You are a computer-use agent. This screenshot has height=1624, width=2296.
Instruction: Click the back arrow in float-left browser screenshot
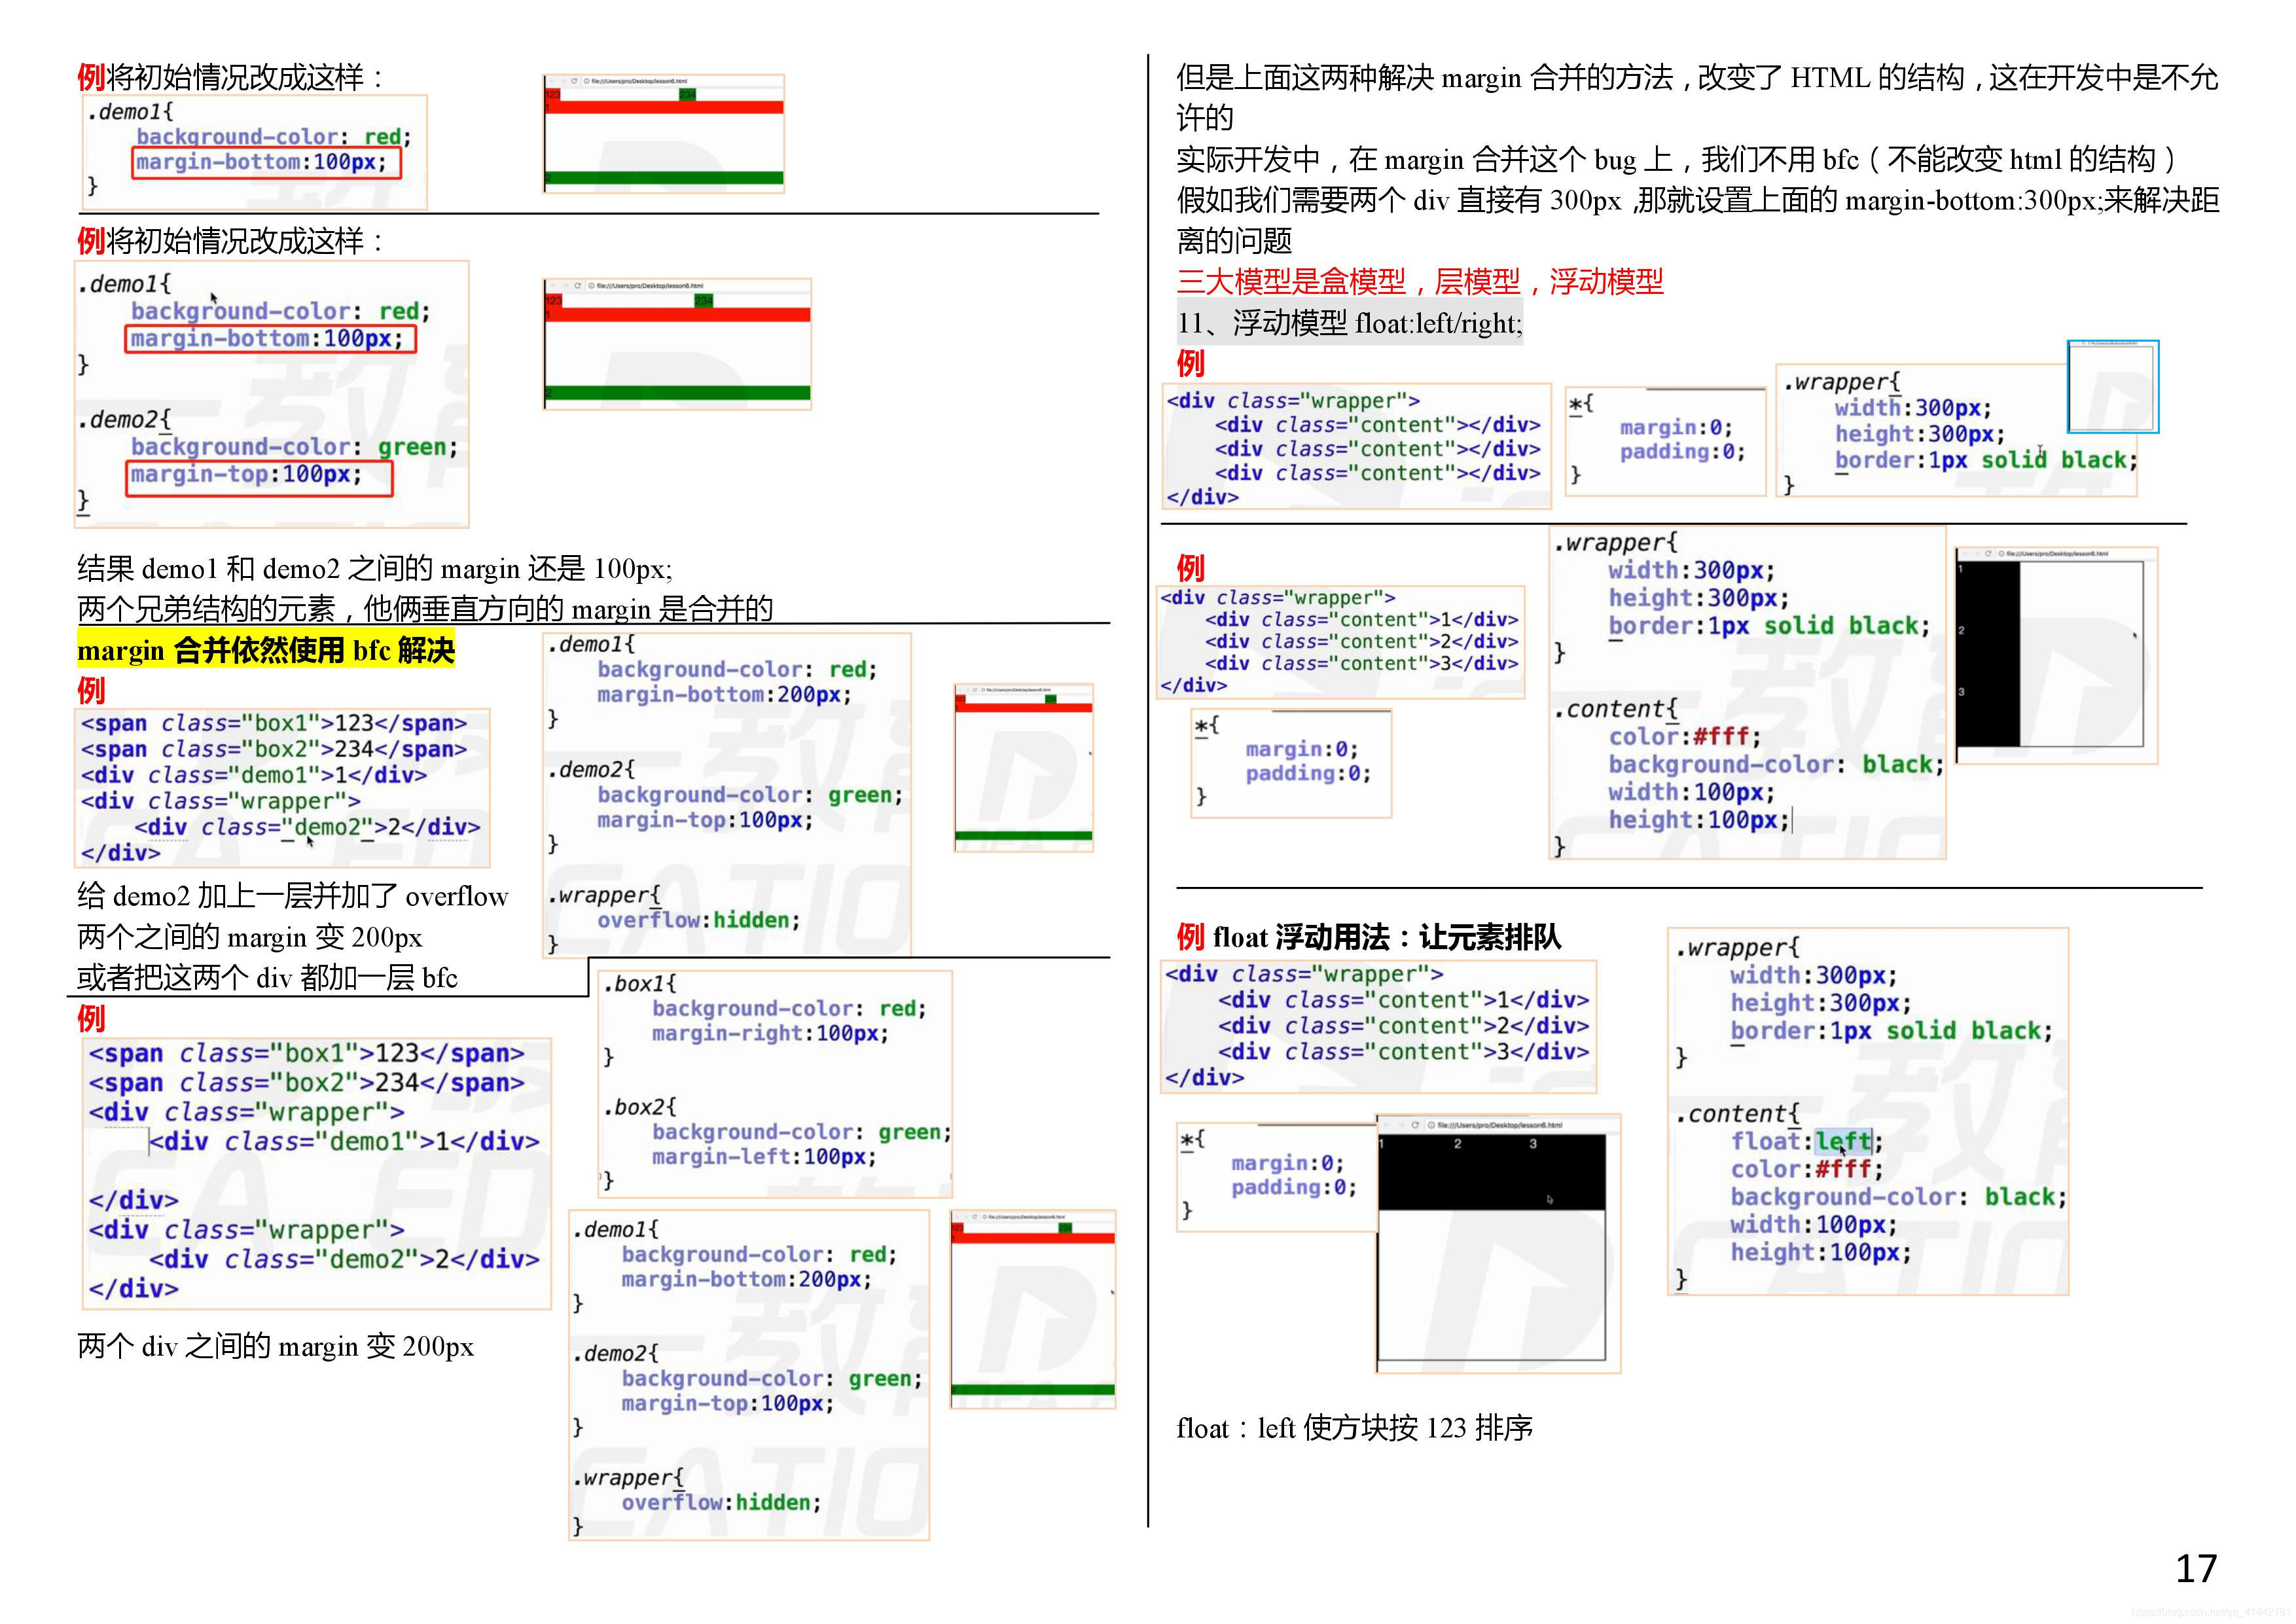tap(1386, 1125)
